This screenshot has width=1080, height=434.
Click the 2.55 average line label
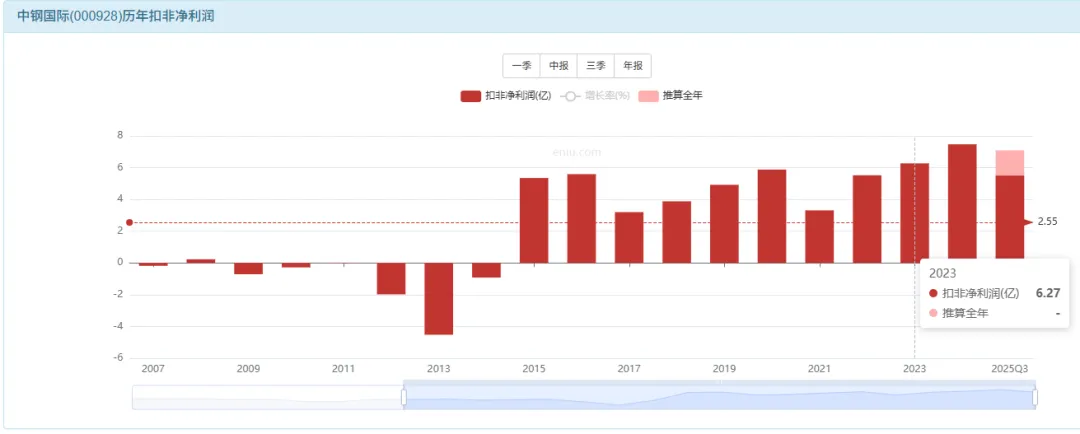tap(1047, 222)
